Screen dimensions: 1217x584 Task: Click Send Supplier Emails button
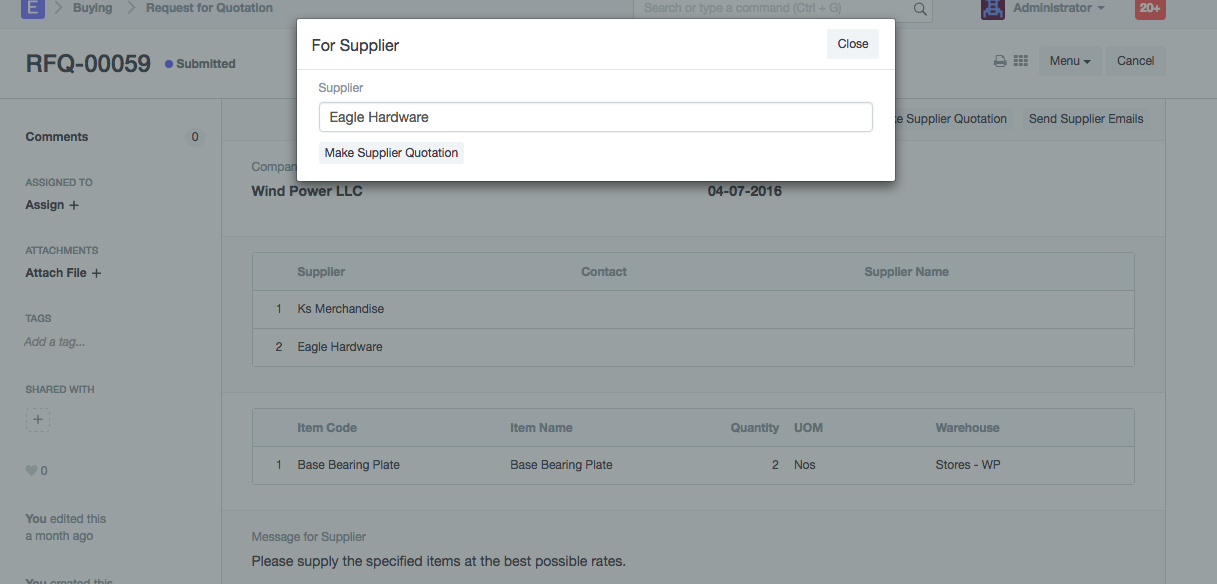click(x=1086, y=119)
